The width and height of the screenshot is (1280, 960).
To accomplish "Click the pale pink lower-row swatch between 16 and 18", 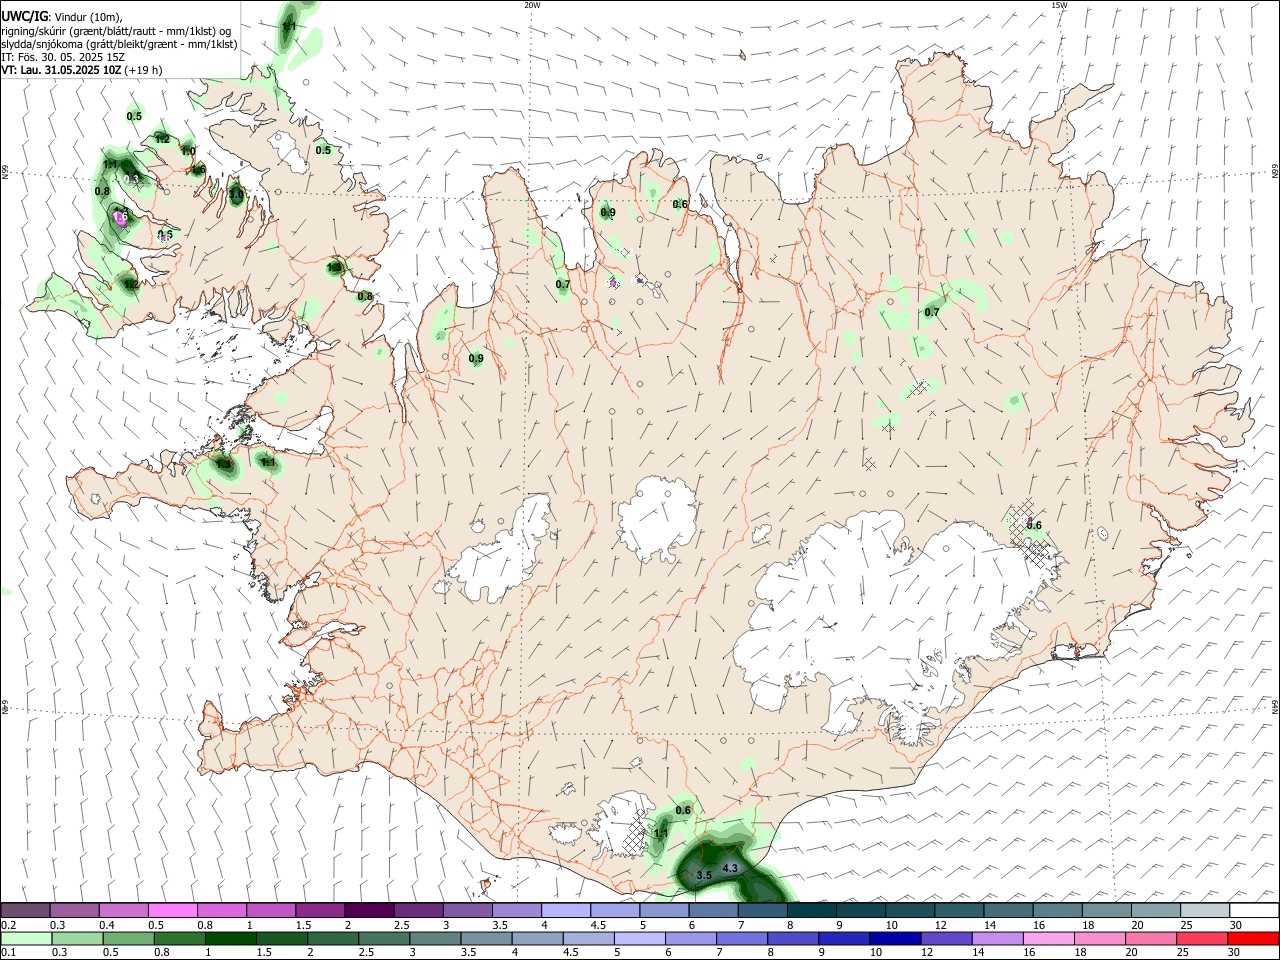I will coord(1048,938).
